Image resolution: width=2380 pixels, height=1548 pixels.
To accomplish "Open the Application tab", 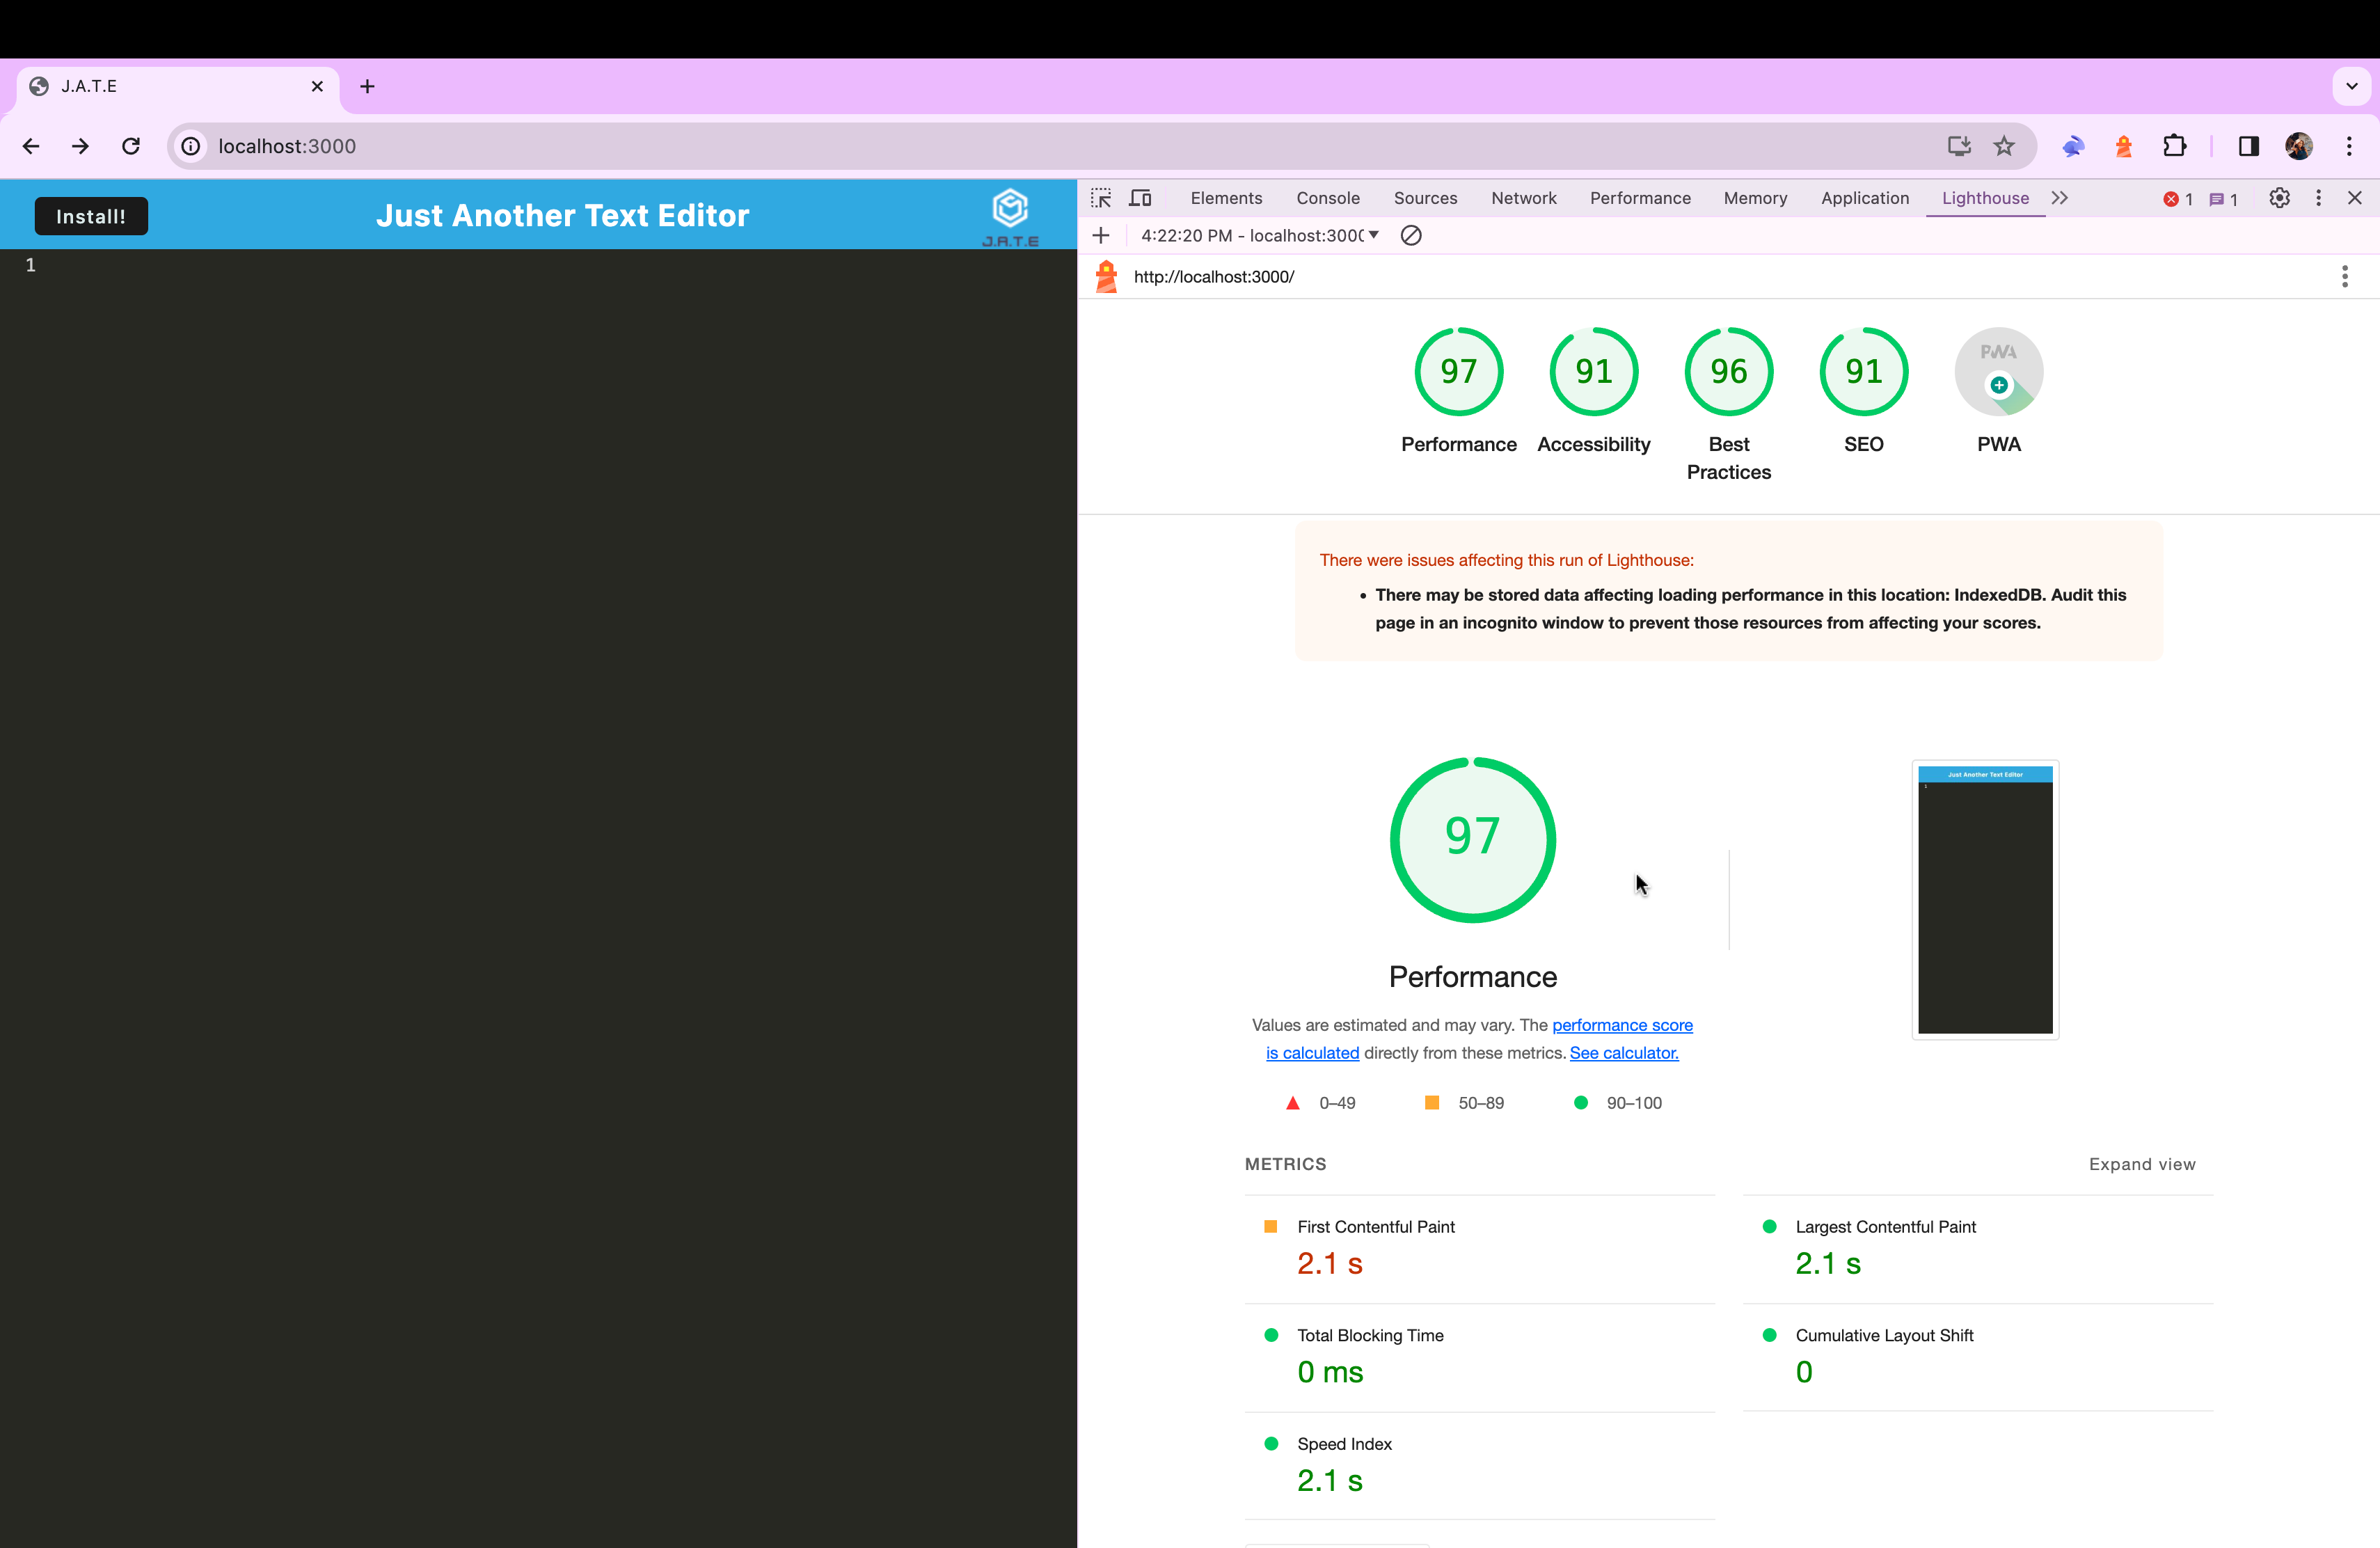I will click(x=1864, y=198).
